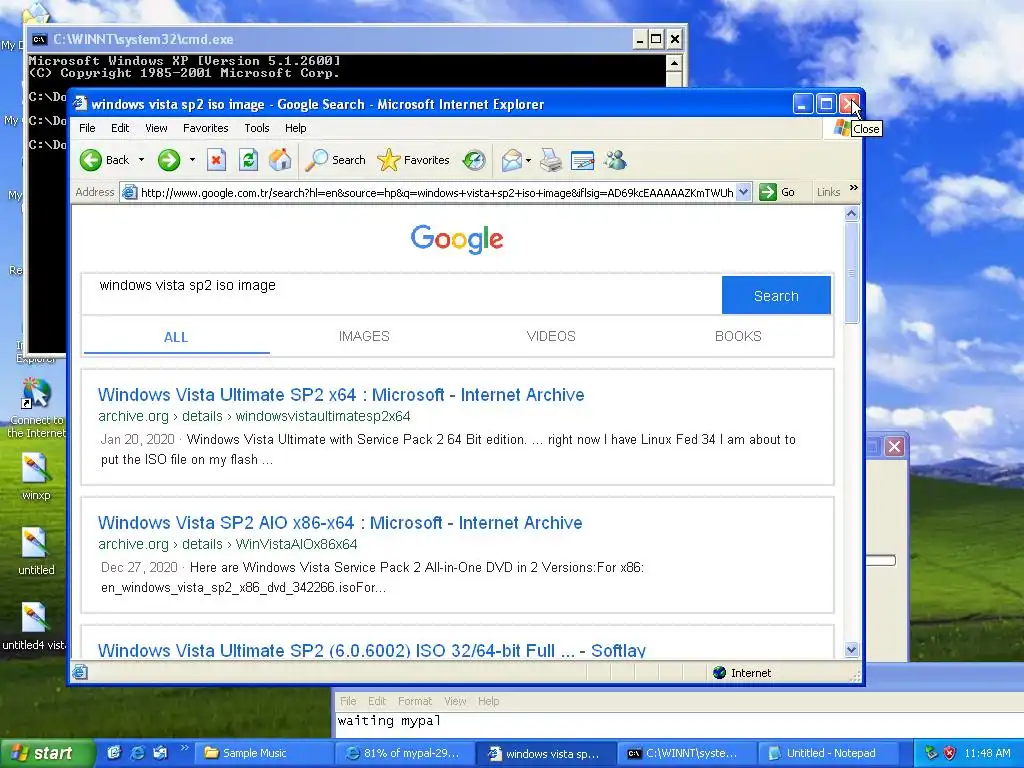
Task: Refresh the page in Internet Explorer
Action: [248, 160]
